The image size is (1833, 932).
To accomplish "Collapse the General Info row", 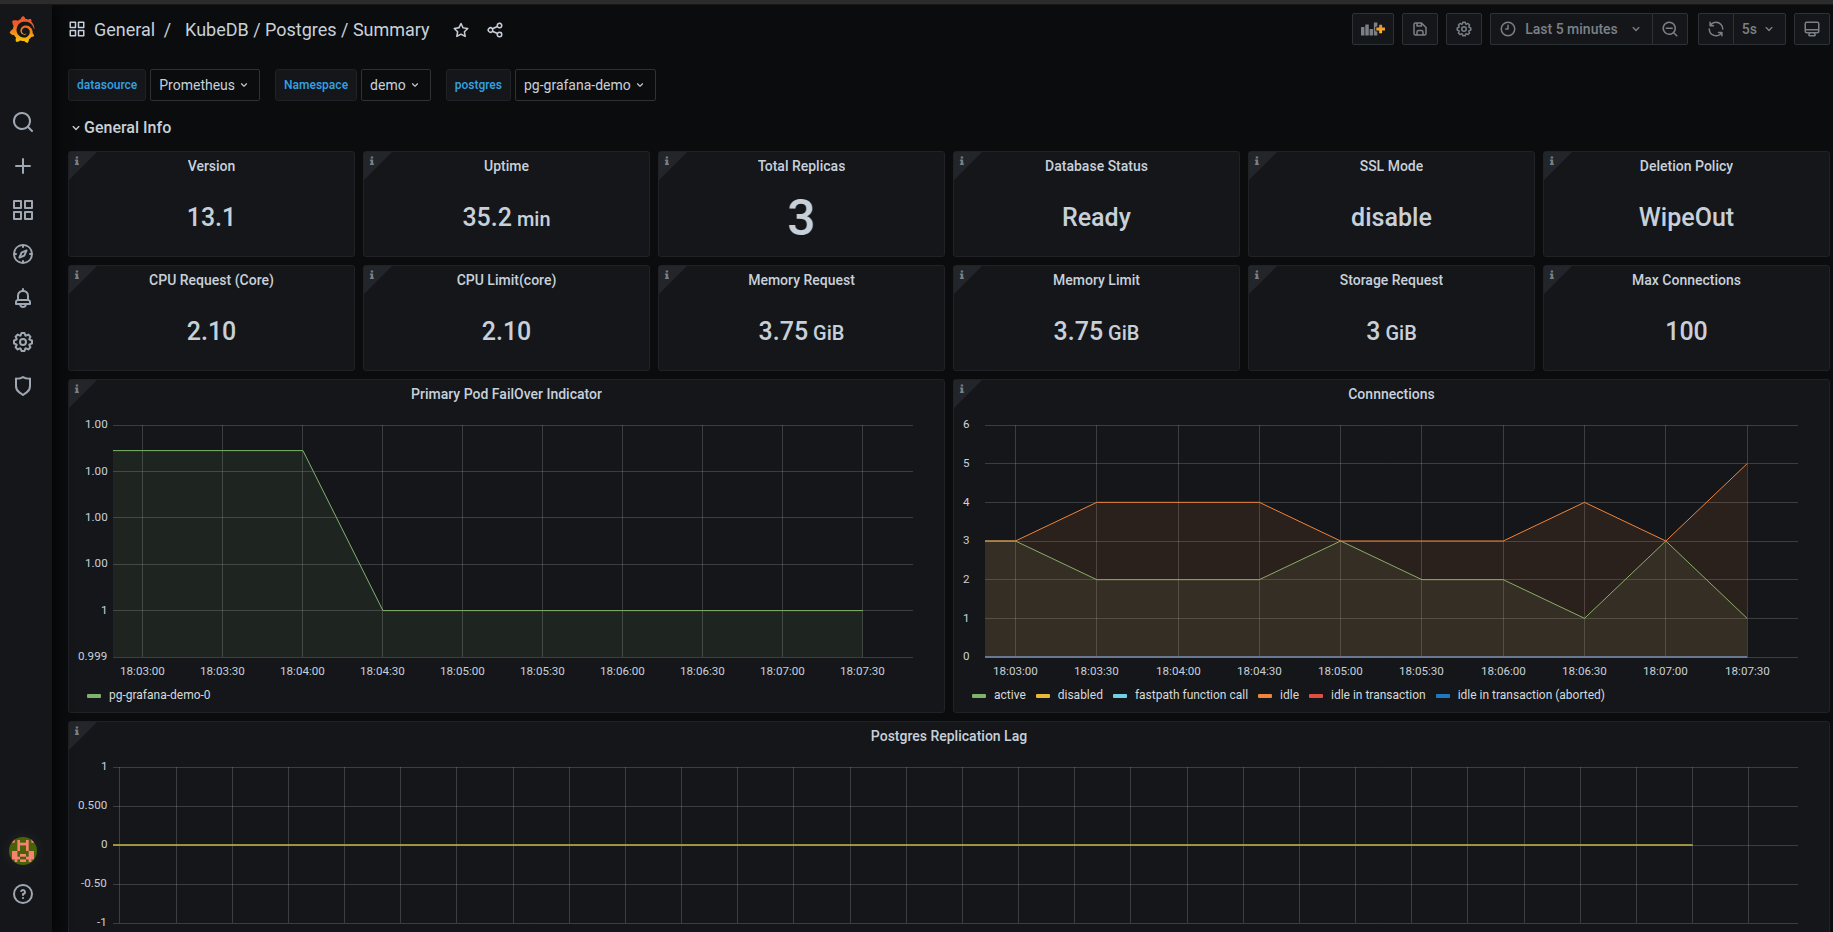I will (x=121, y=127).
